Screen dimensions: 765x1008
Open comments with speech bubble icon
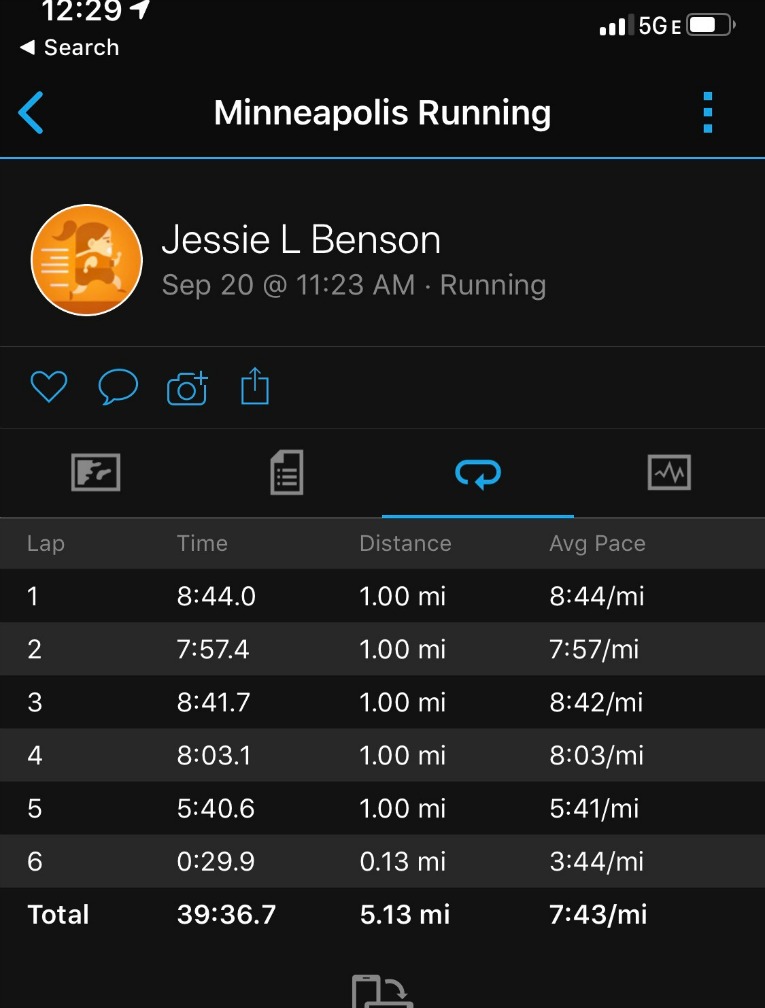click(118, 387)
